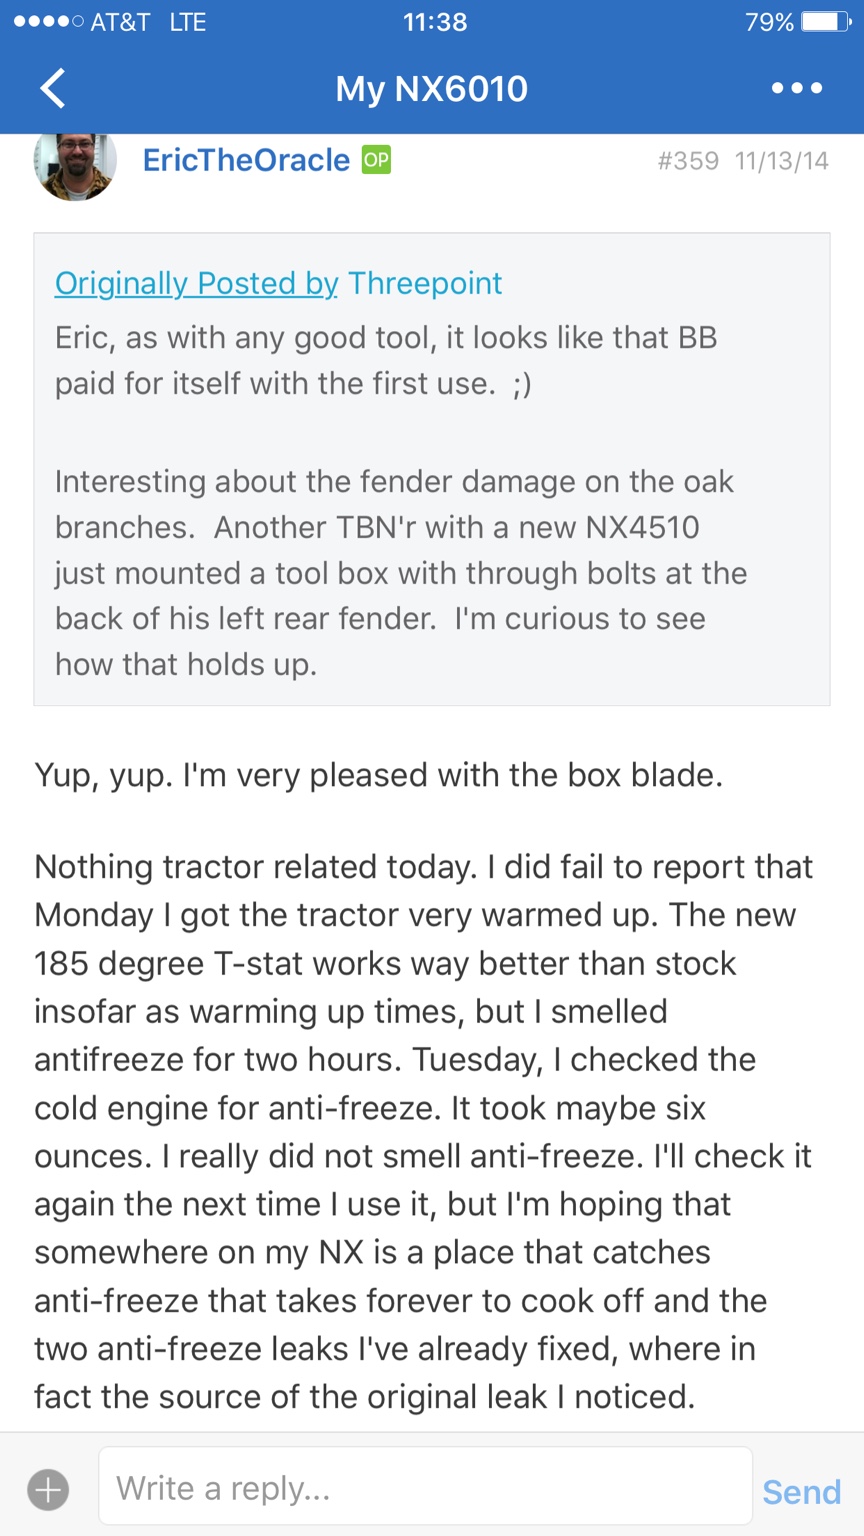Screen dimensions: 864x1536
Task: Tap the "Yup, yup" reply sentence
Action: (378, 776)
